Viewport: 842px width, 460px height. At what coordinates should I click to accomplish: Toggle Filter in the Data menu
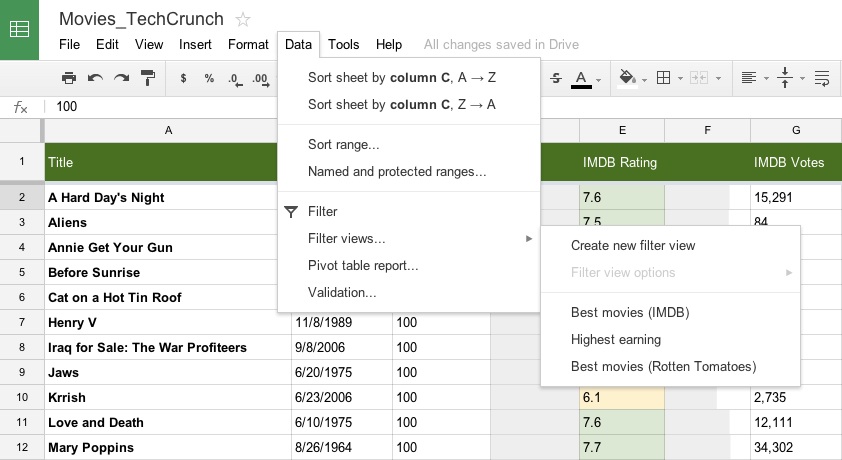[x=322, y=212]
